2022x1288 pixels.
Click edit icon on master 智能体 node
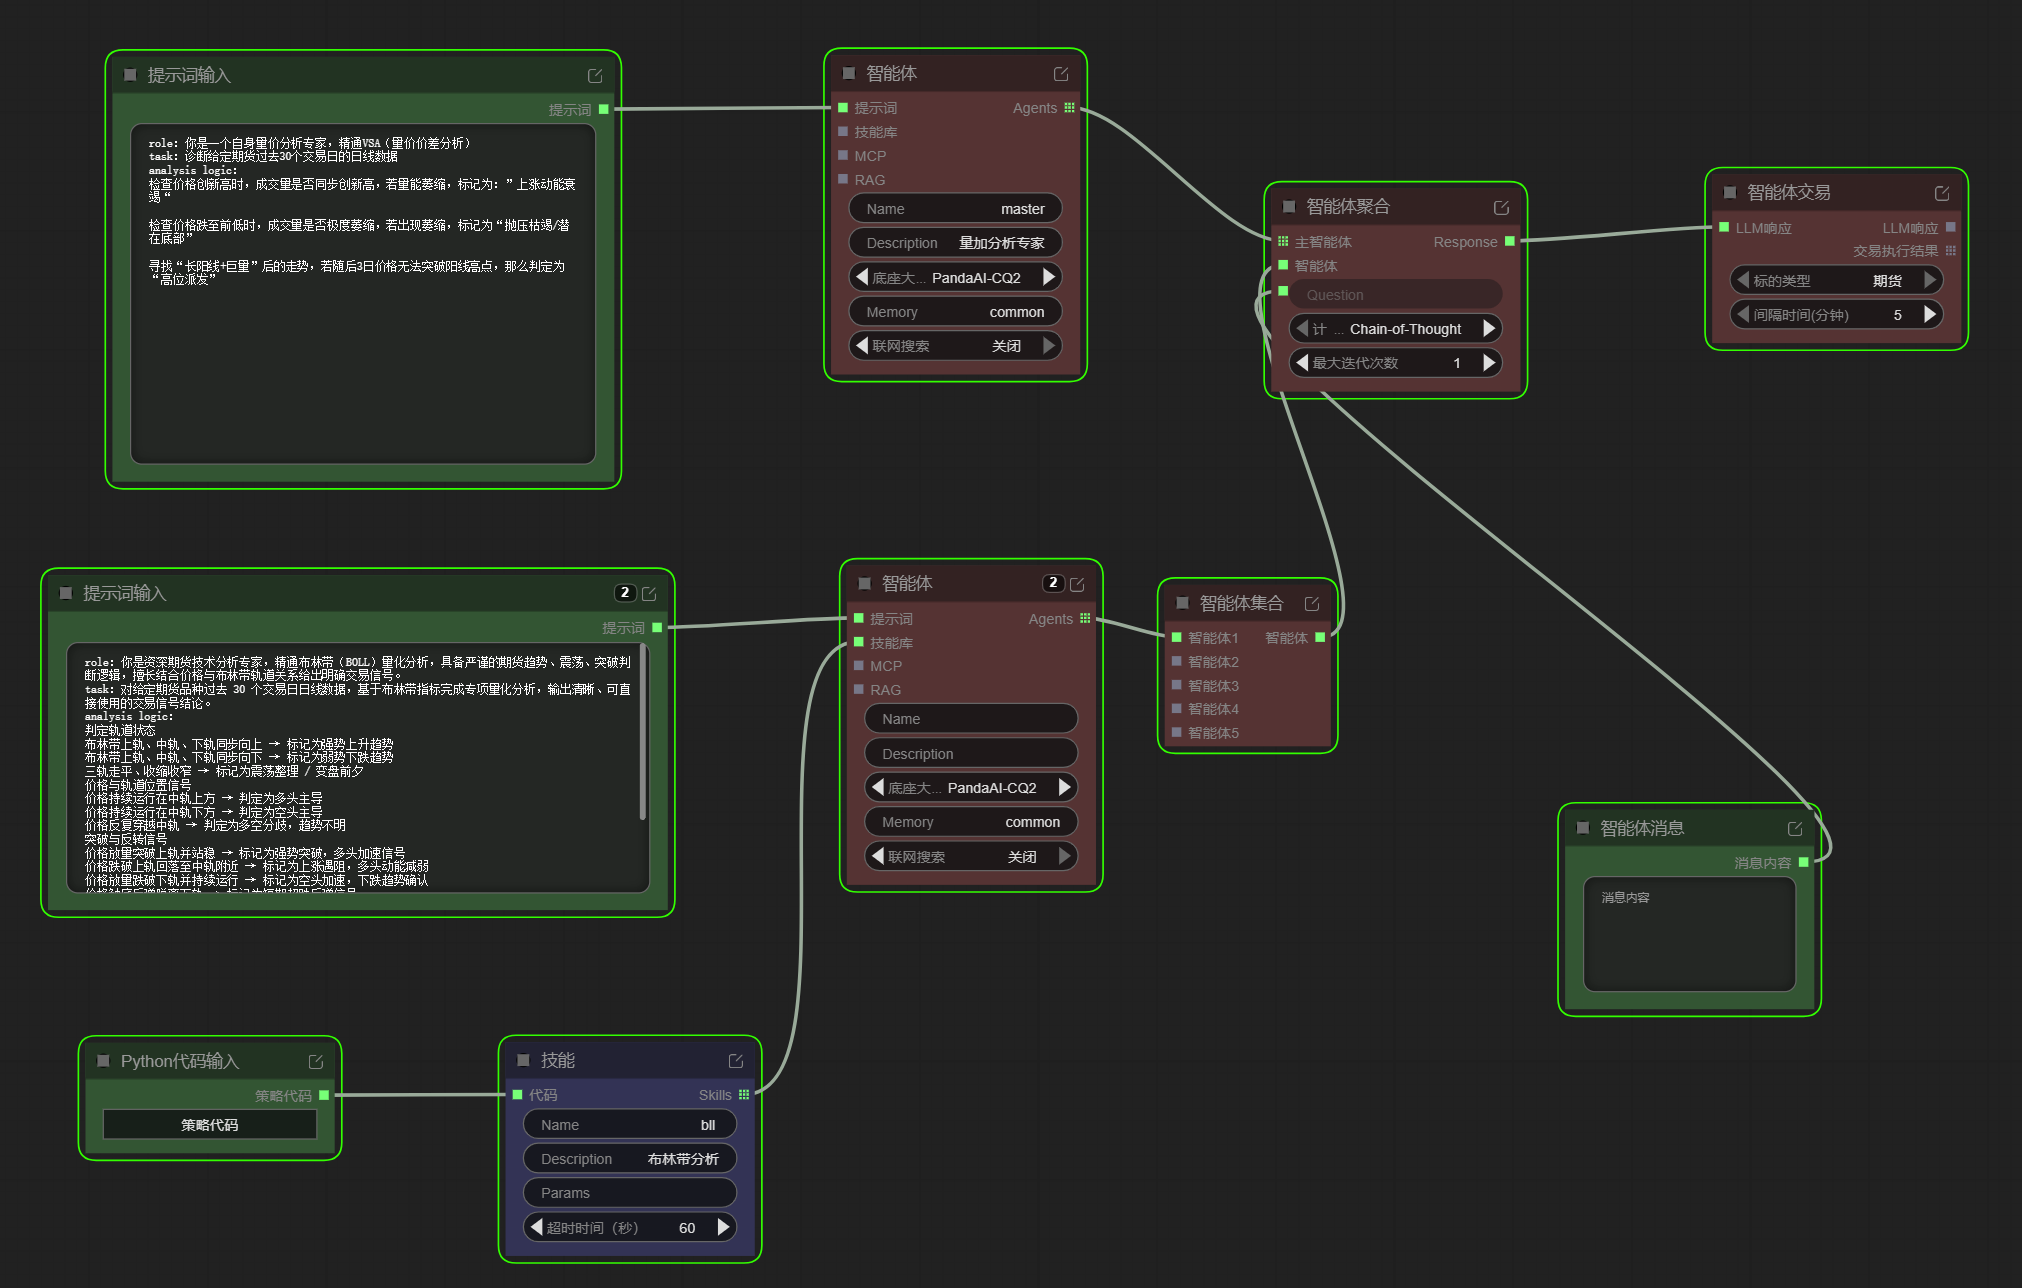point(1061,74)
